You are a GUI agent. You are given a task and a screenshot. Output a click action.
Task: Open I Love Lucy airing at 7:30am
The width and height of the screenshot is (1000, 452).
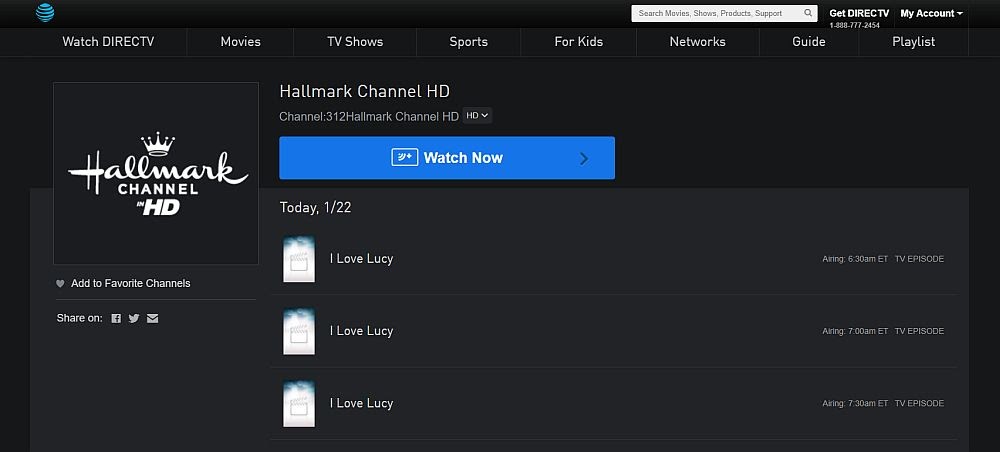(361, 404)
